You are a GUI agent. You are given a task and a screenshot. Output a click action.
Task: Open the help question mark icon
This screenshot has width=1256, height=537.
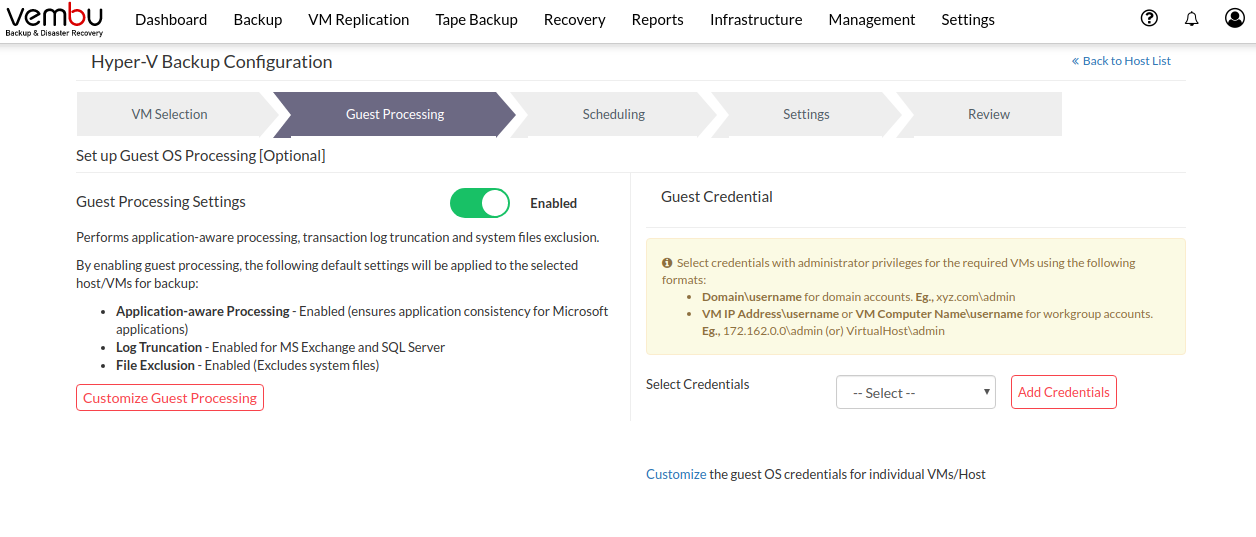pos(1149,18)
